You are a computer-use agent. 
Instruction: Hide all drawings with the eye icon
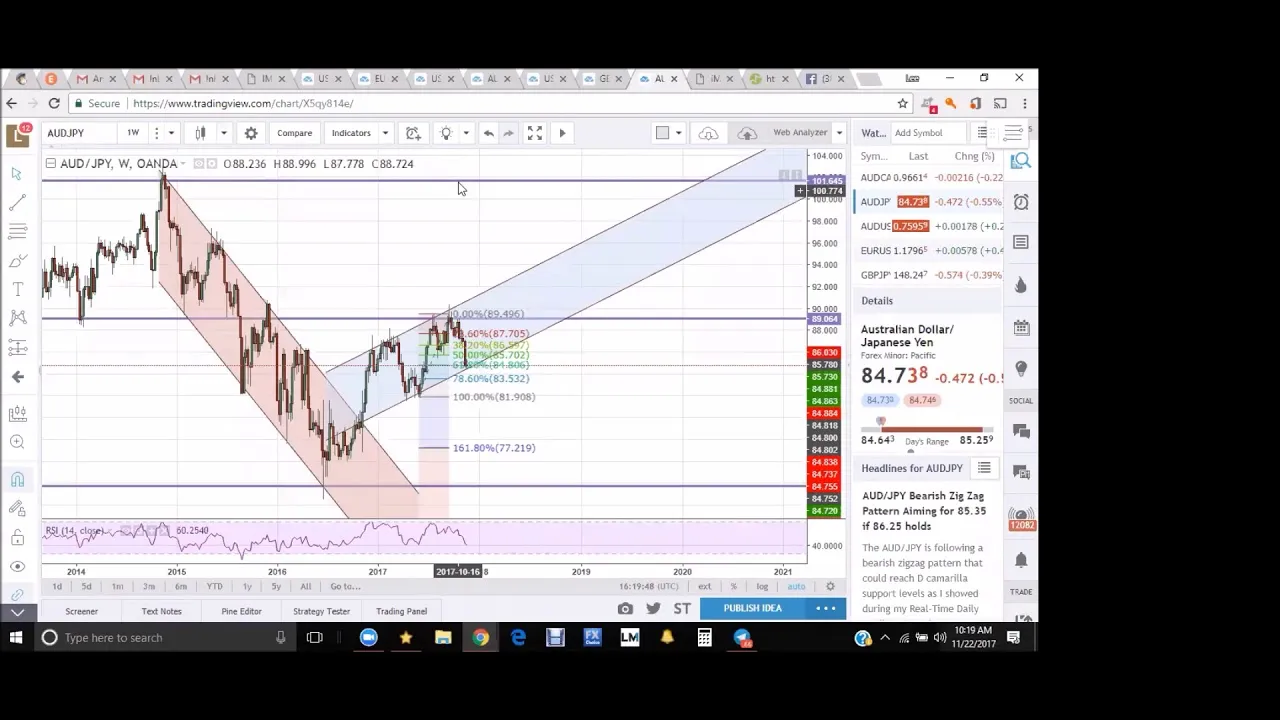[17, 567]
